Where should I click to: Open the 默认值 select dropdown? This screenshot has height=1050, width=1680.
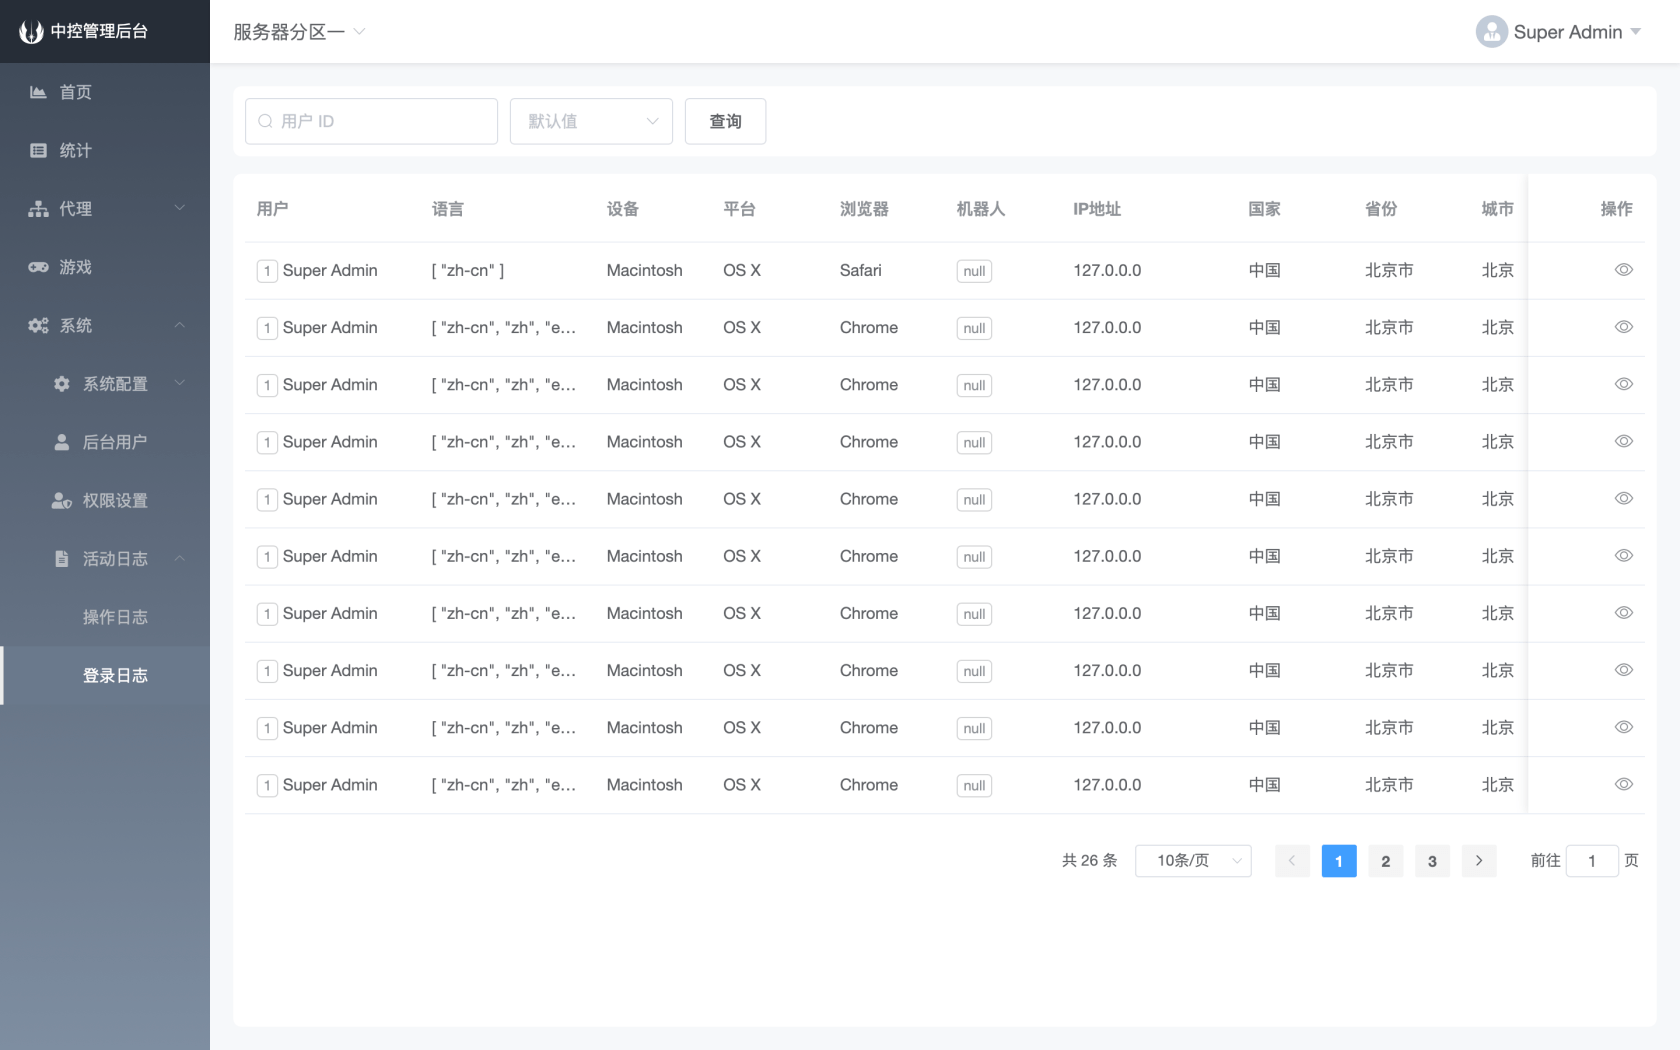click(591, 121)
